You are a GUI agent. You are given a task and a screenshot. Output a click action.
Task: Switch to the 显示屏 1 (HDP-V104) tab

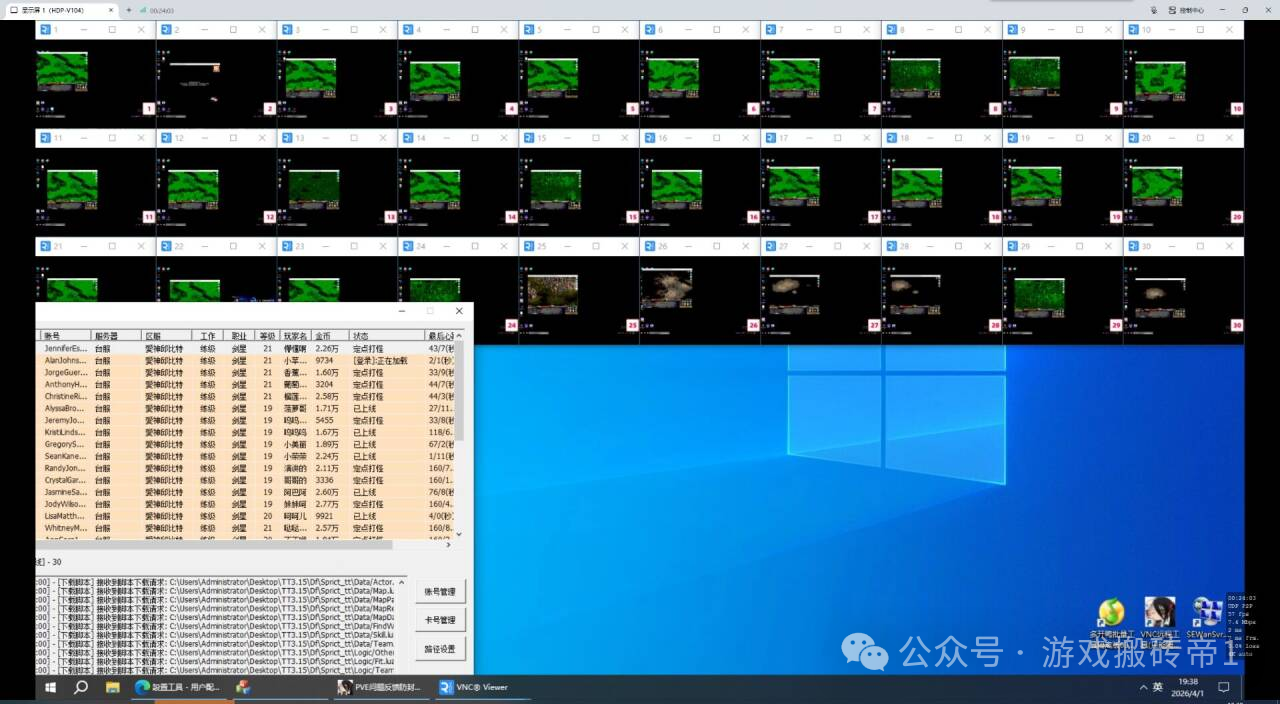click(58, 10)
